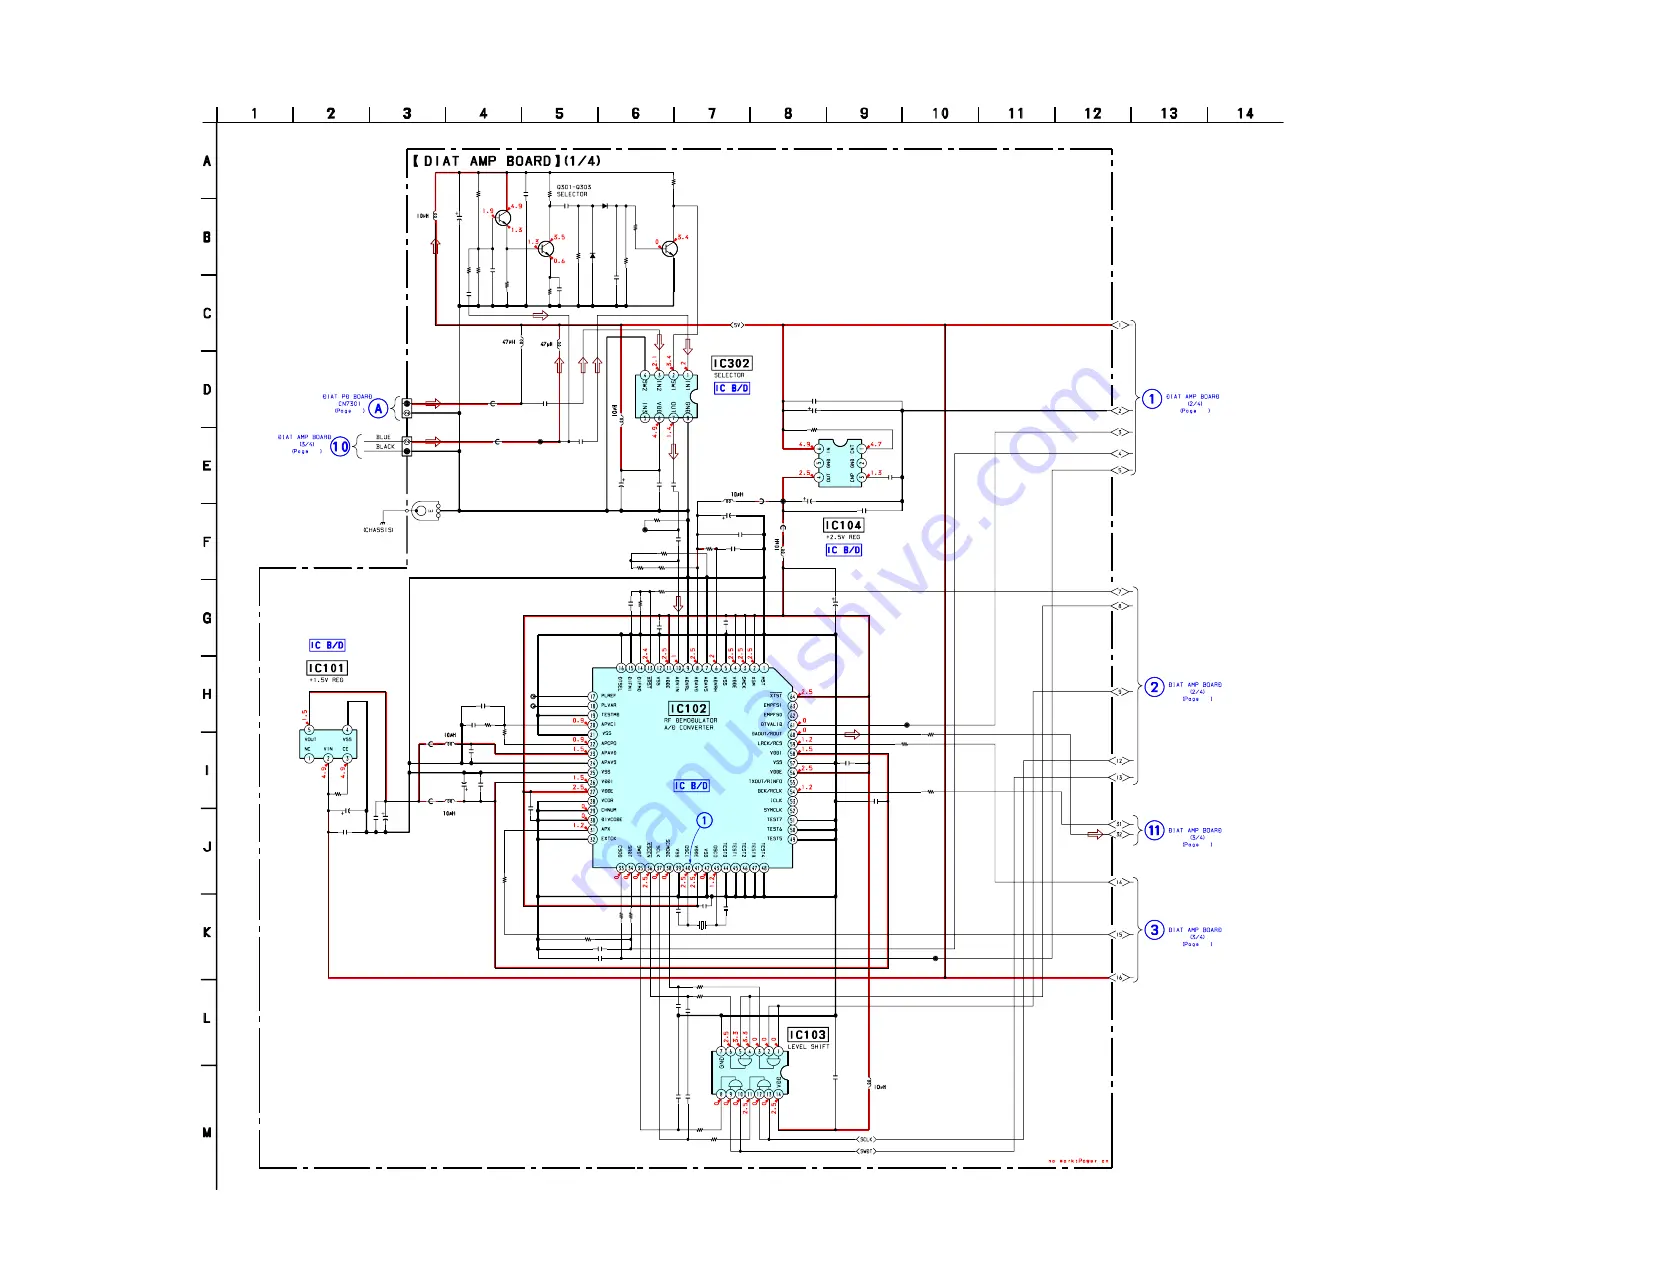This screenshot has height=1263, width=1680.
Task: Click the (CHASSIS) label
Action: coord(378,530)
